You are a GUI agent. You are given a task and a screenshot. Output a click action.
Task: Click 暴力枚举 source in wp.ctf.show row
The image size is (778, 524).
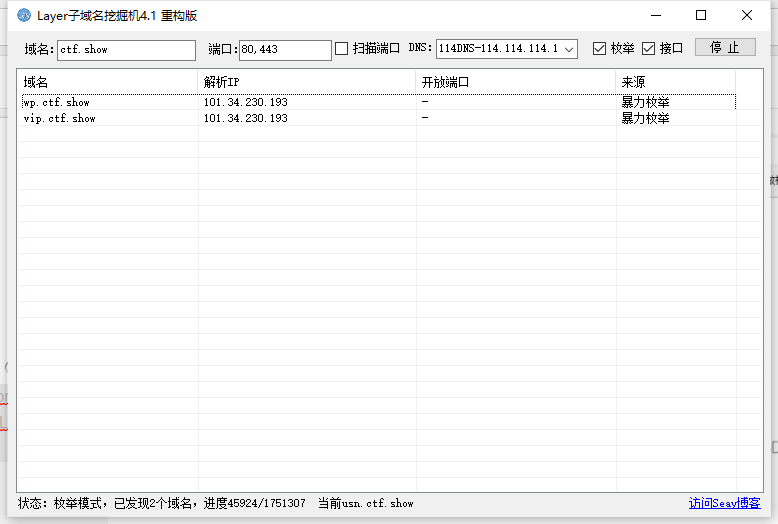[x=646, y=102]
